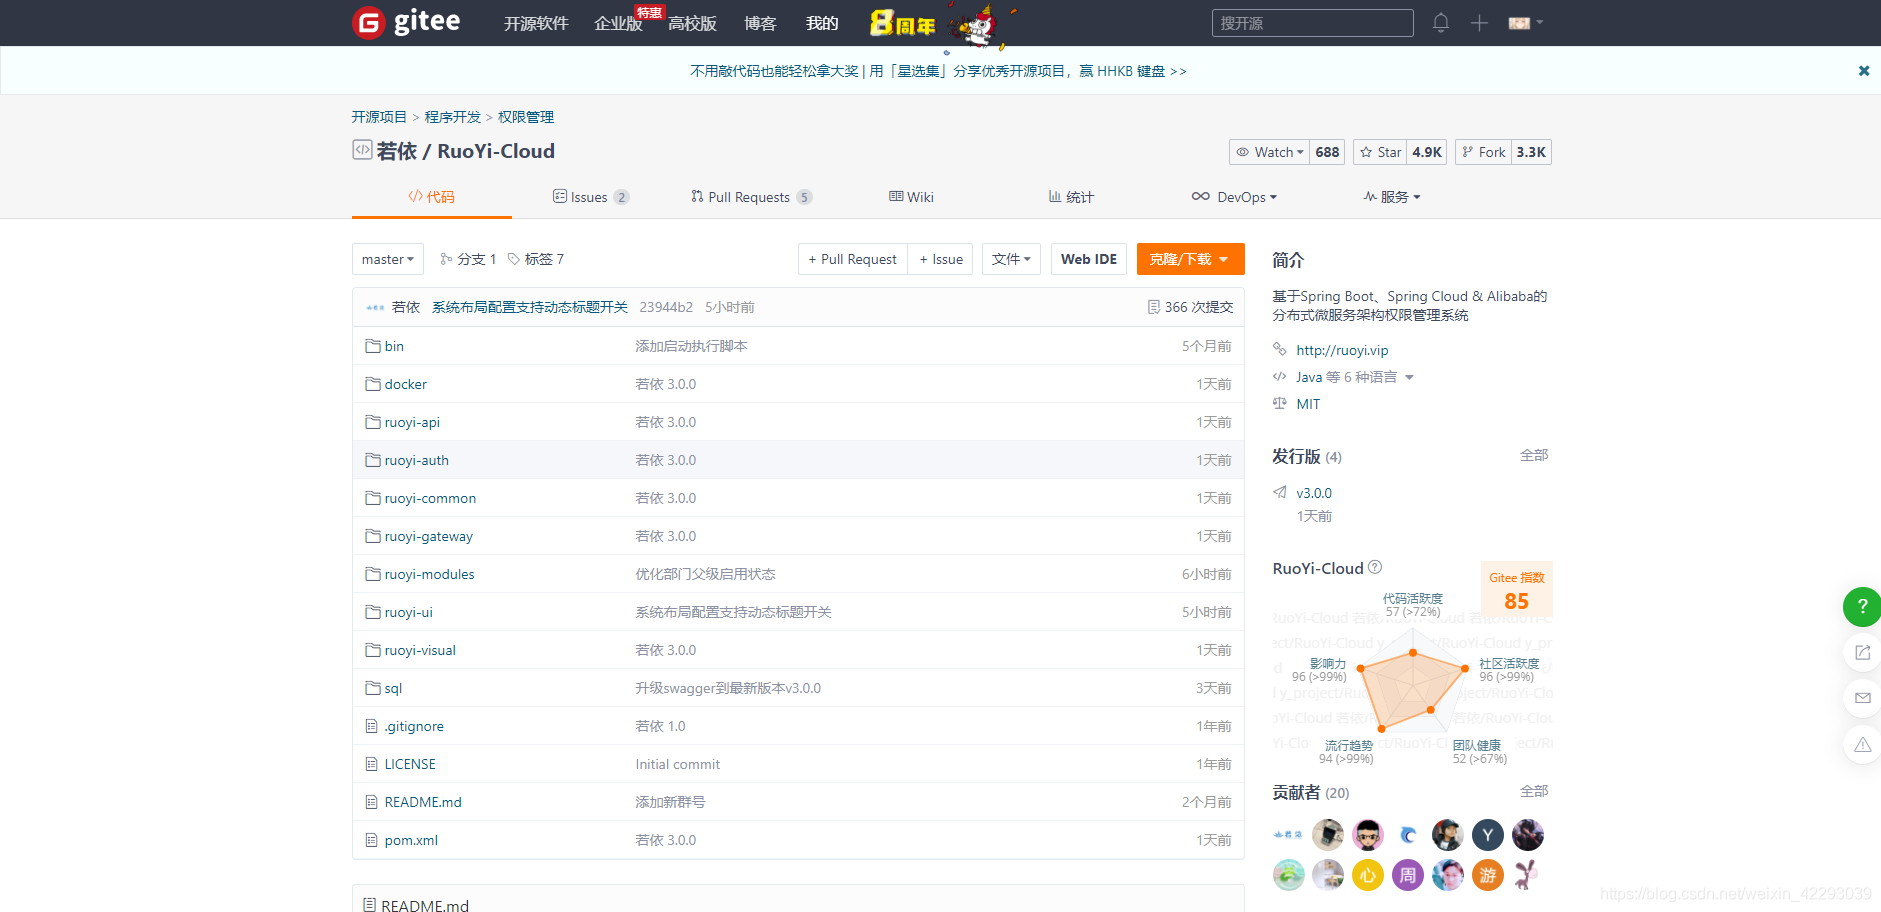Click the 权限管理 breadcrumb
This screenshot has width=1881, height=912.
526,117
